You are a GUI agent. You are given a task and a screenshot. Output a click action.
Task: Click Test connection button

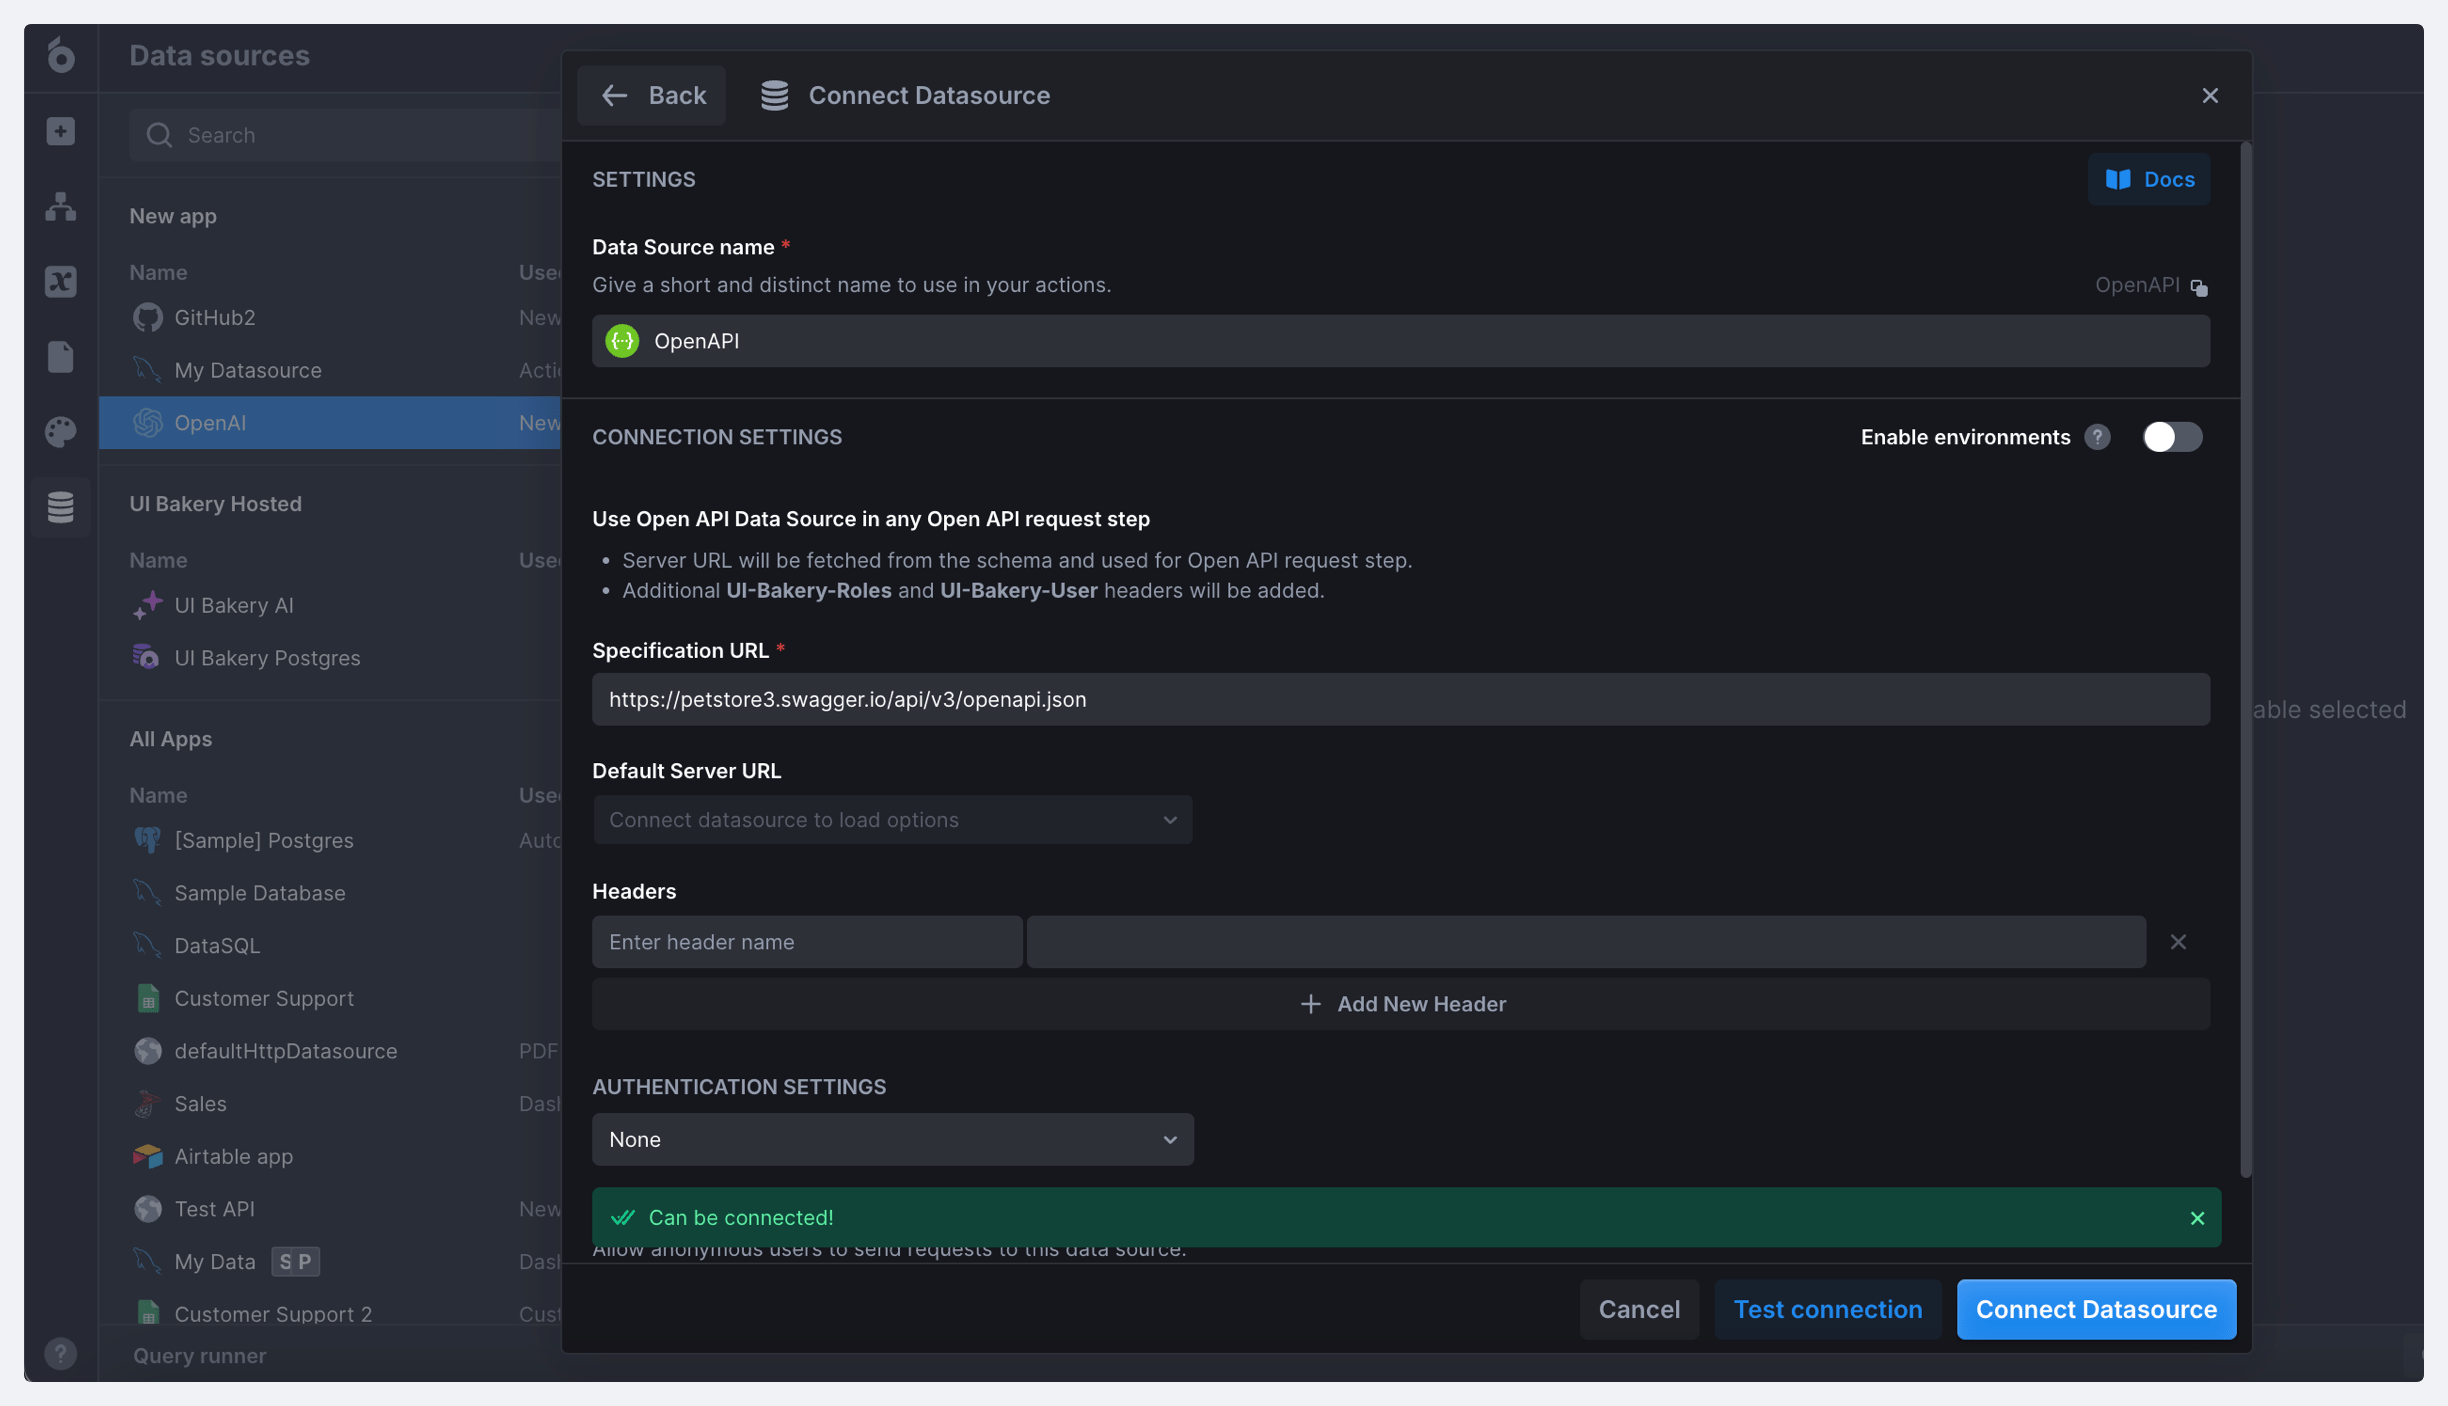pos(1827,1309)
